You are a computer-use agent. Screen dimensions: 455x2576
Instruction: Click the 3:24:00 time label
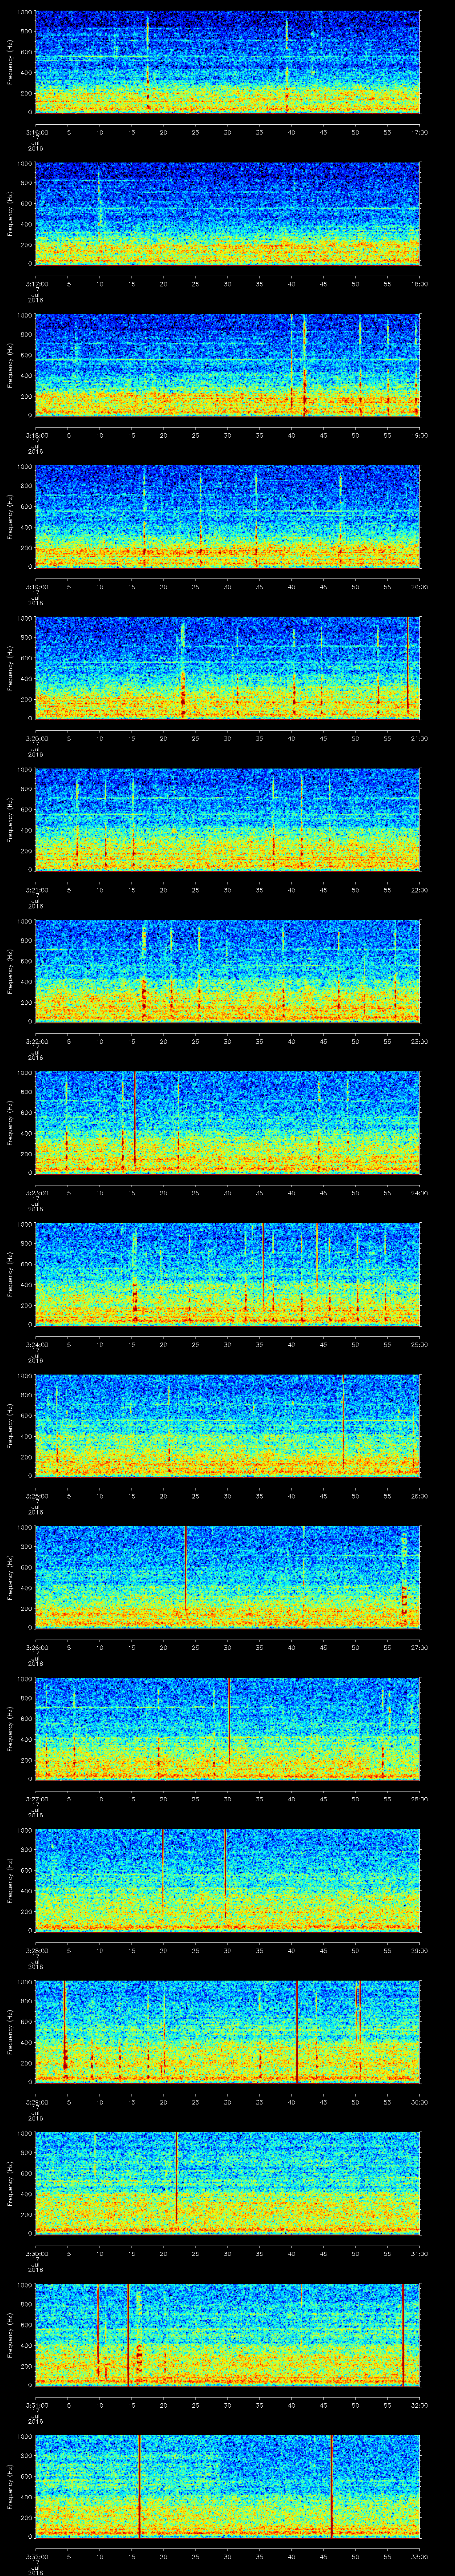(36, 1344)
